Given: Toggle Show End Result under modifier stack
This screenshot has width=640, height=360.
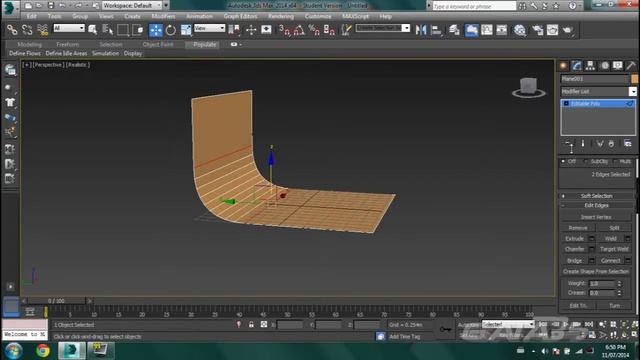Looking at the screenshot, I should 582,144.
